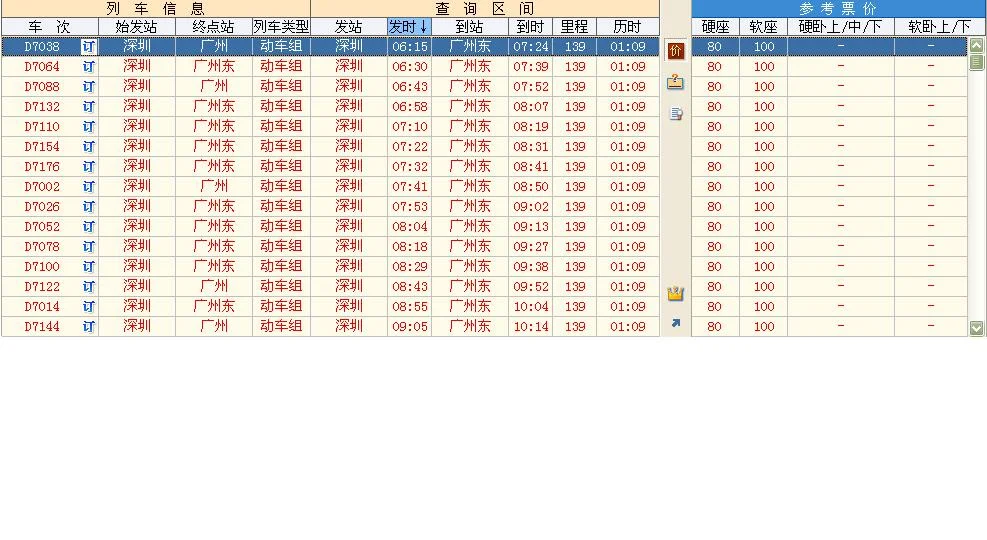Click the 订 booking icon for train D7014
This screenshot has height=540, width=987.
[x=88, y=307]
